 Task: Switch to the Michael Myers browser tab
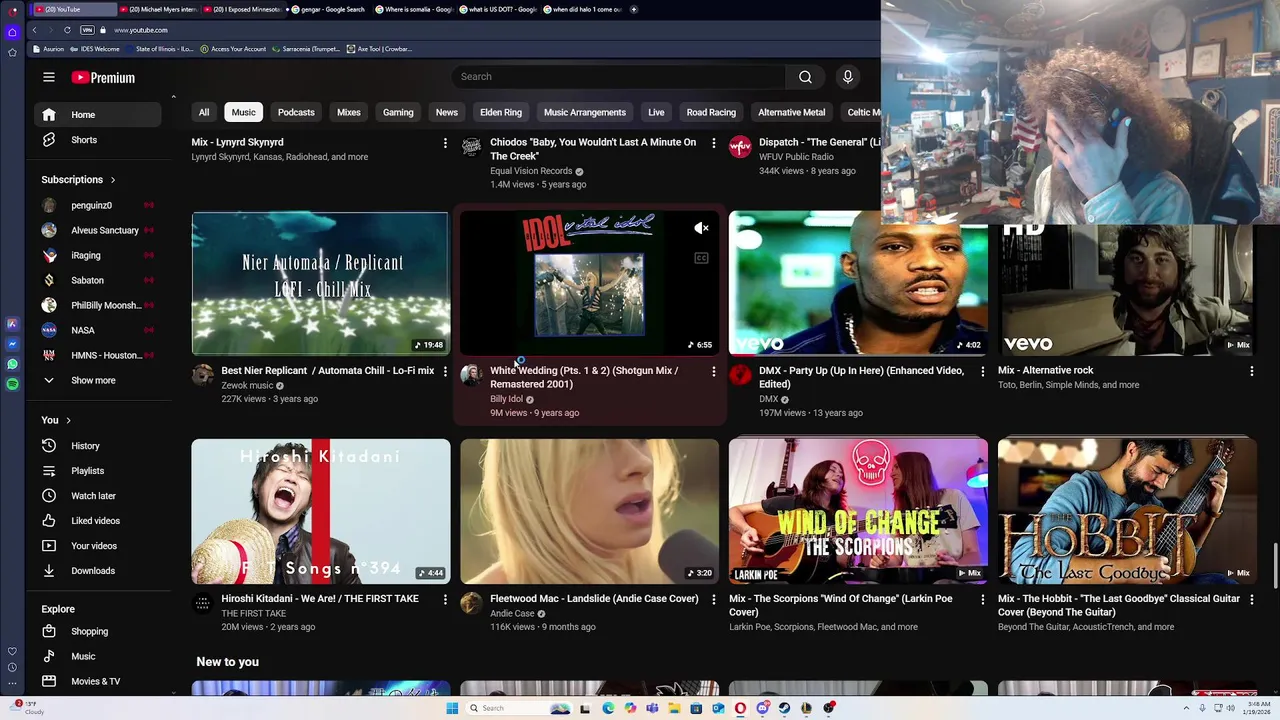(158, 9)
